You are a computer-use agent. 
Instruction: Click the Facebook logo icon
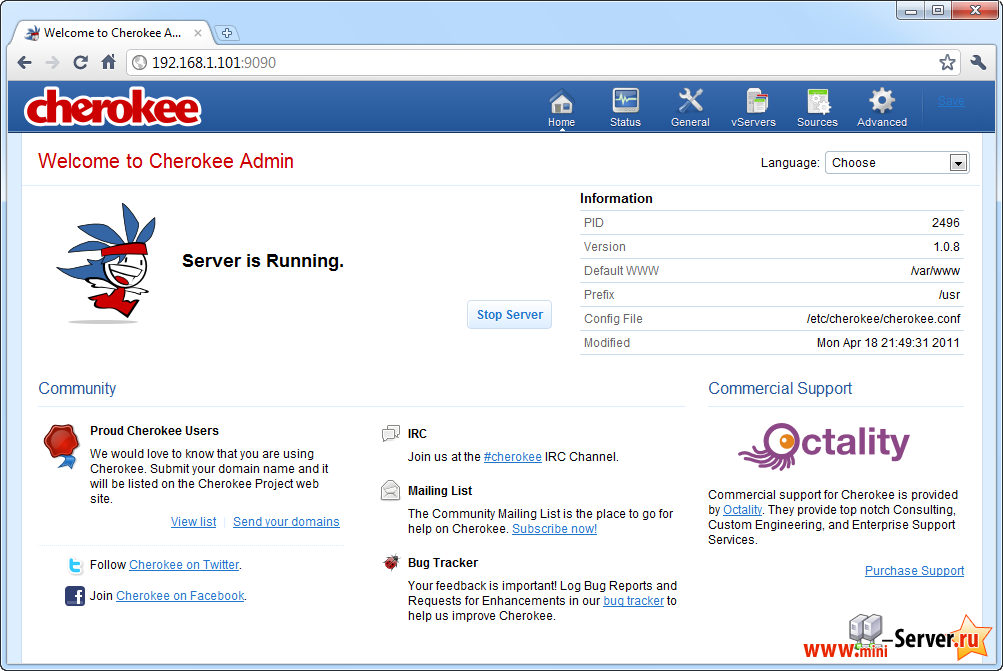tap(75, 596)
